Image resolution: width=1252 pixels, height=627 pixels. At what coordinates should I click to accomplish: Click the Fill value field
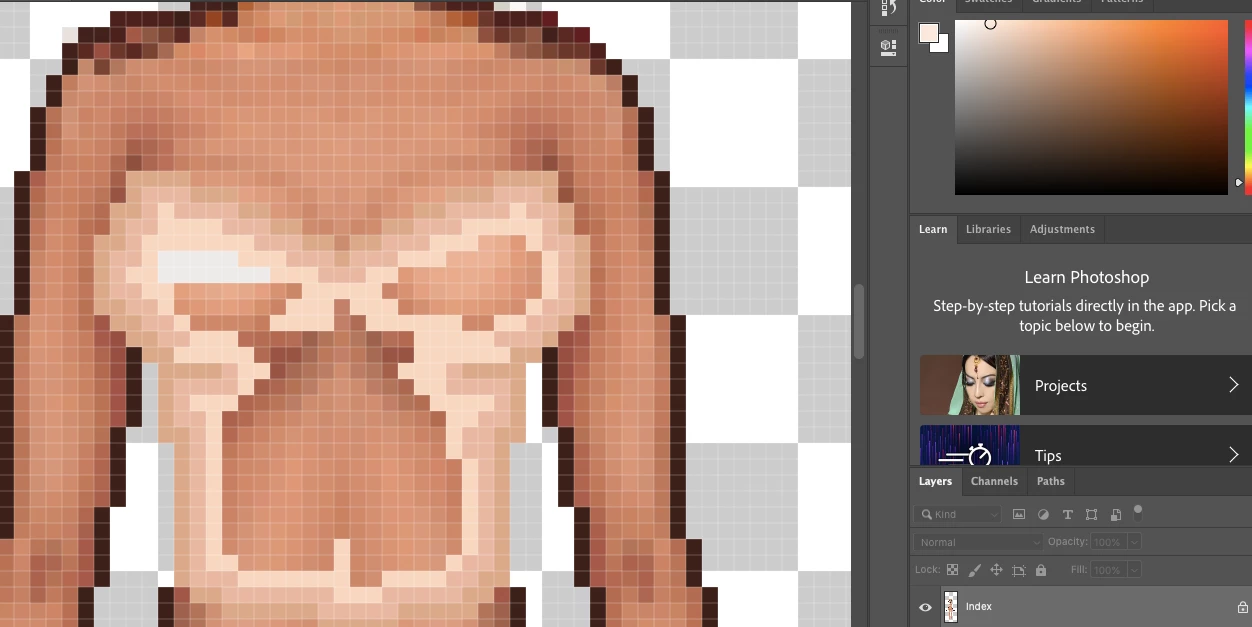[x=1108, y=570]
